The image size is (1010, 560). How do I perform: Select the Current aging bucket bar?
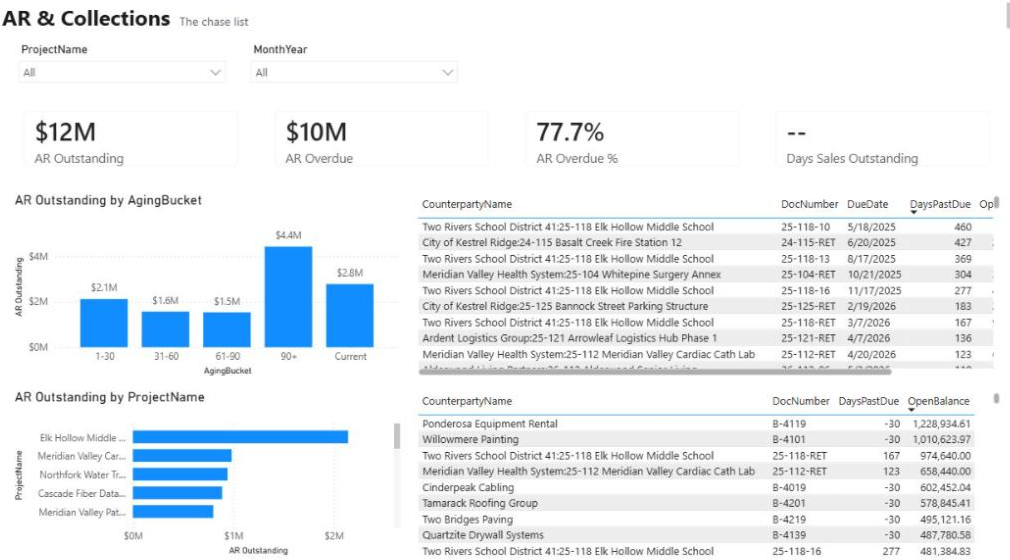350,316
